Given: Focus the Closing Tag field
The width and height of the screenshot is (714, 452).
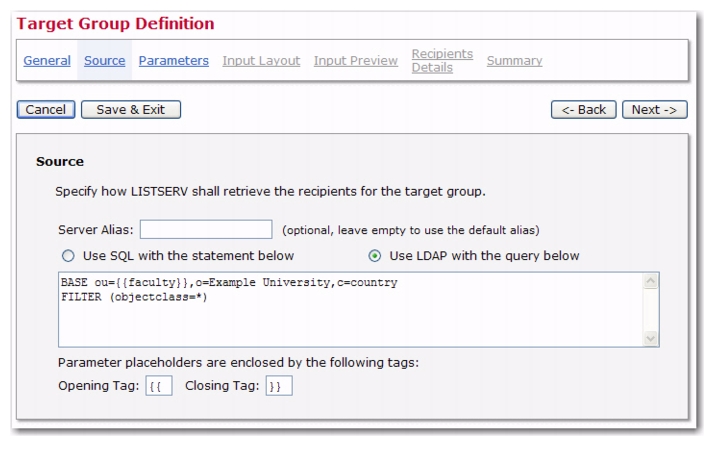Looking at the screenshot, I should coord(279,386).
